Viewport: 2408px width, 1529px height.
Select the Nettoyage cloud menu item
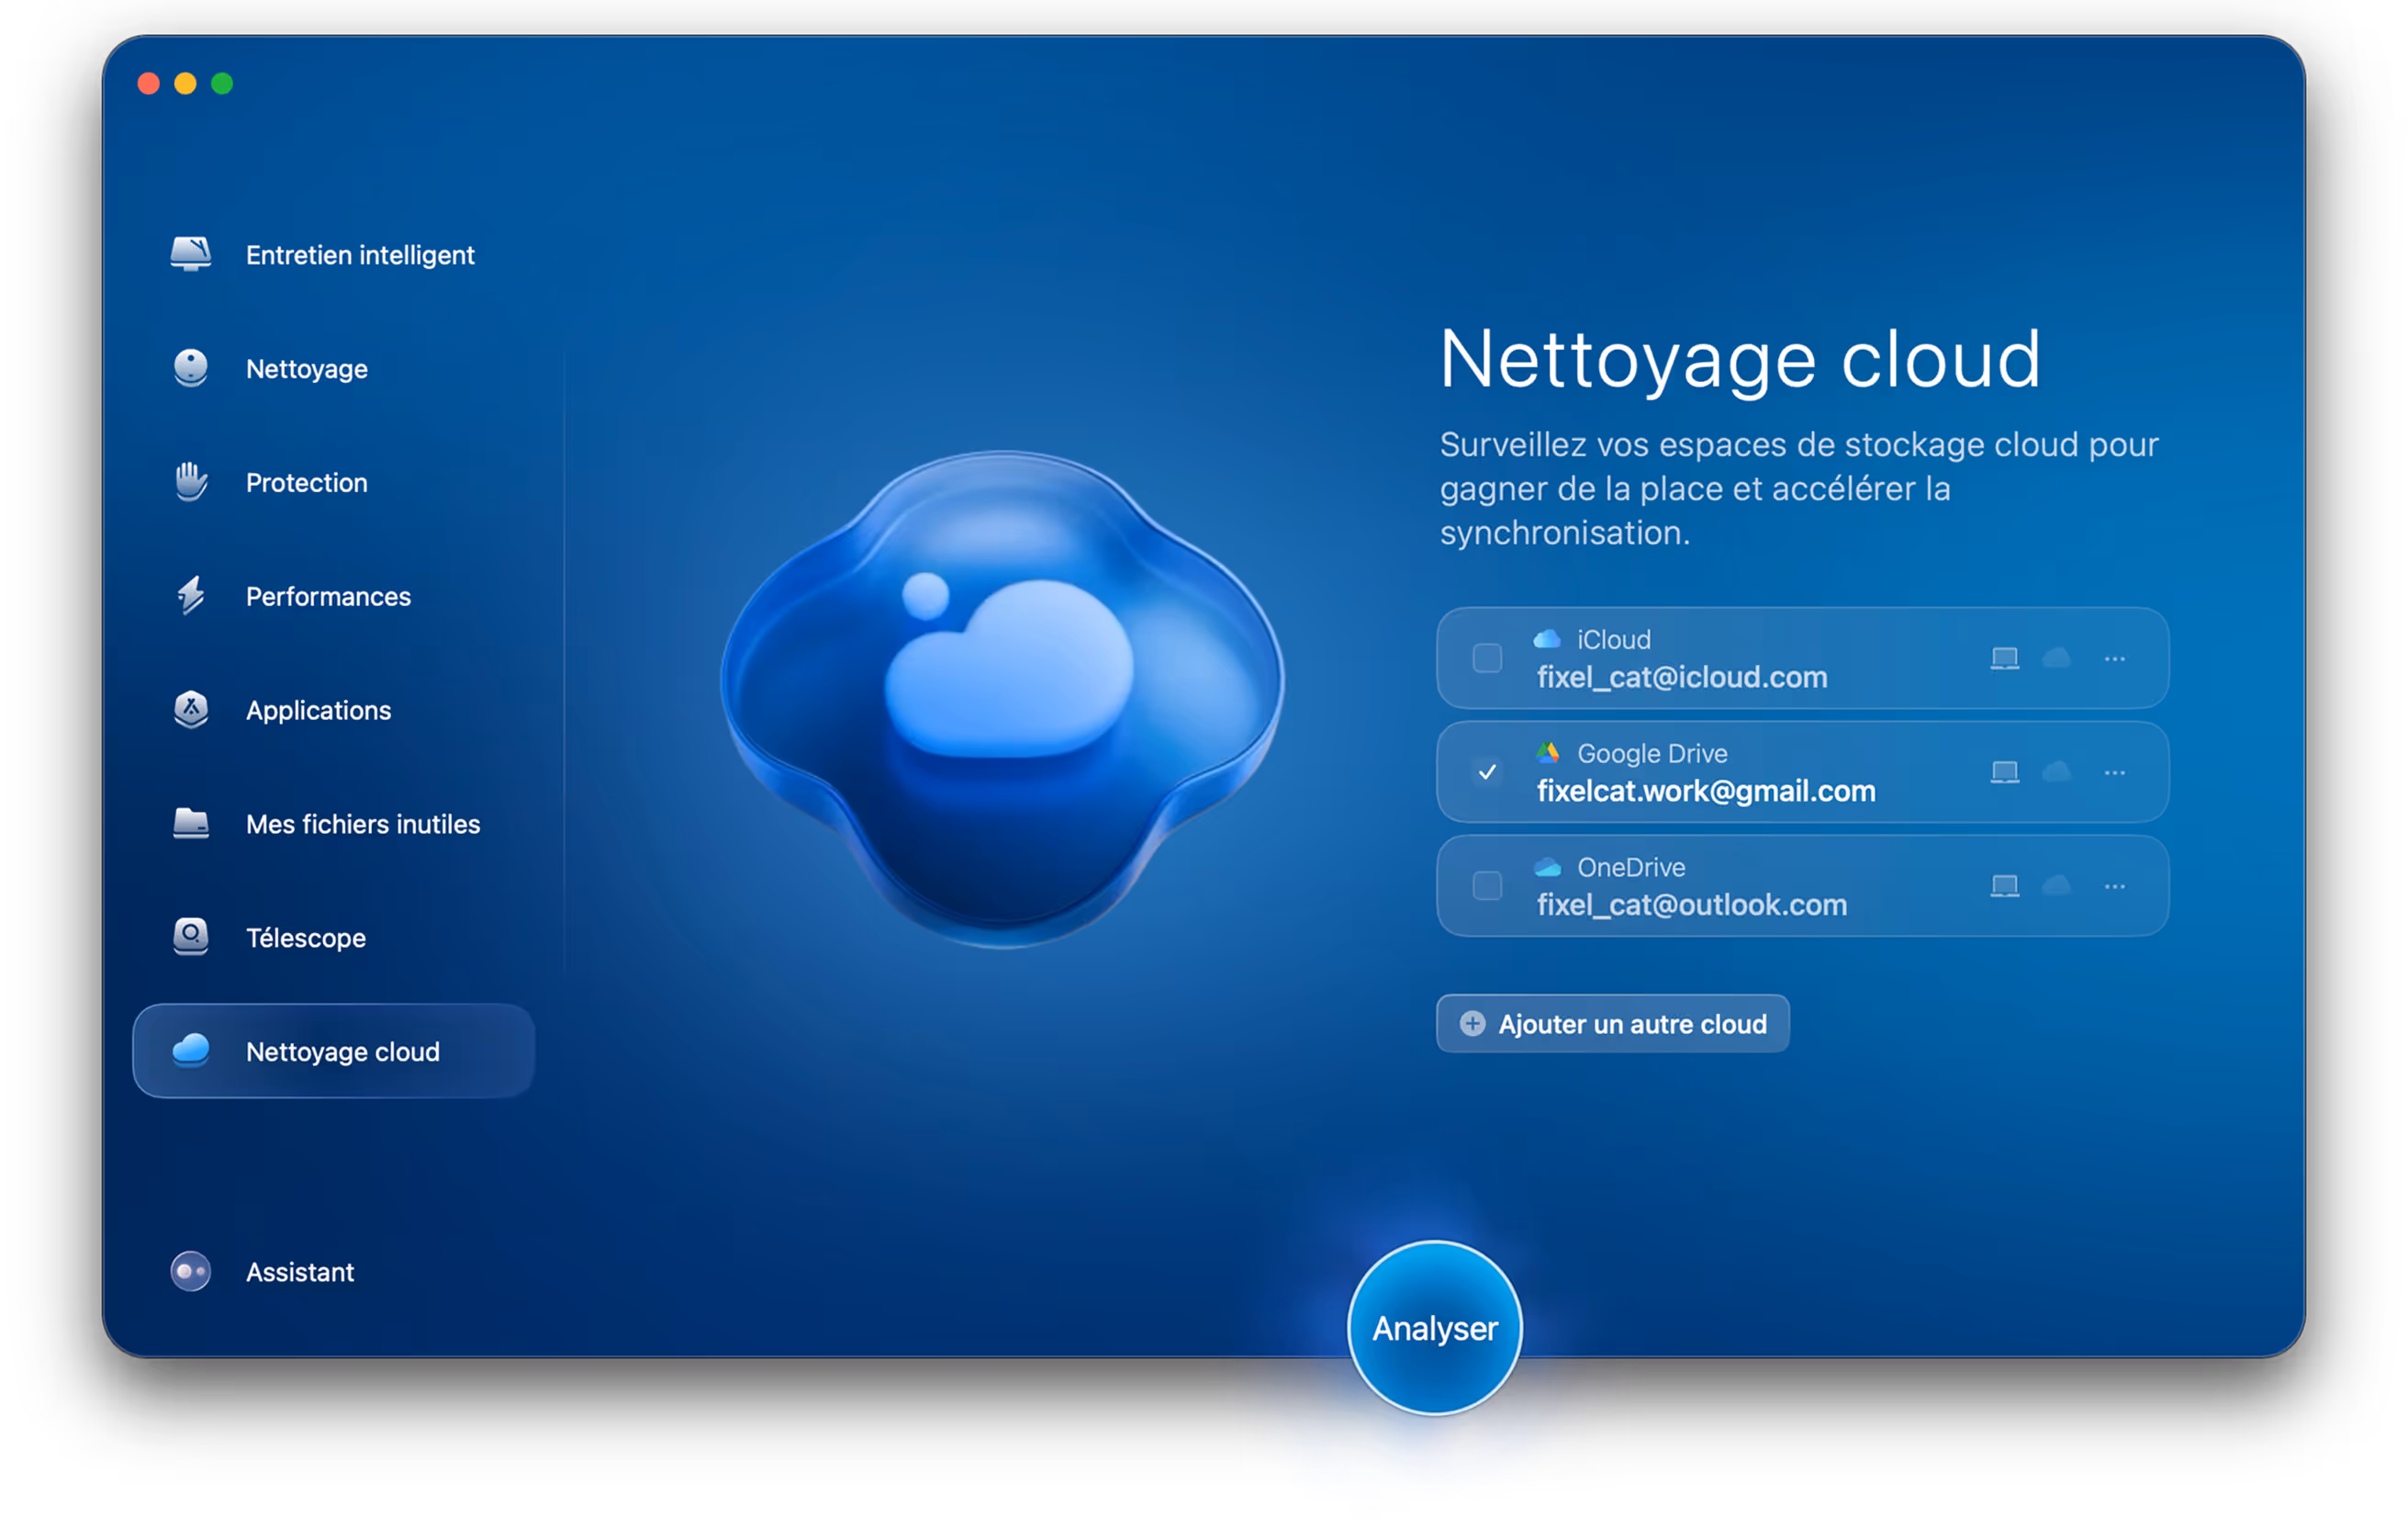coord(333,1051)
